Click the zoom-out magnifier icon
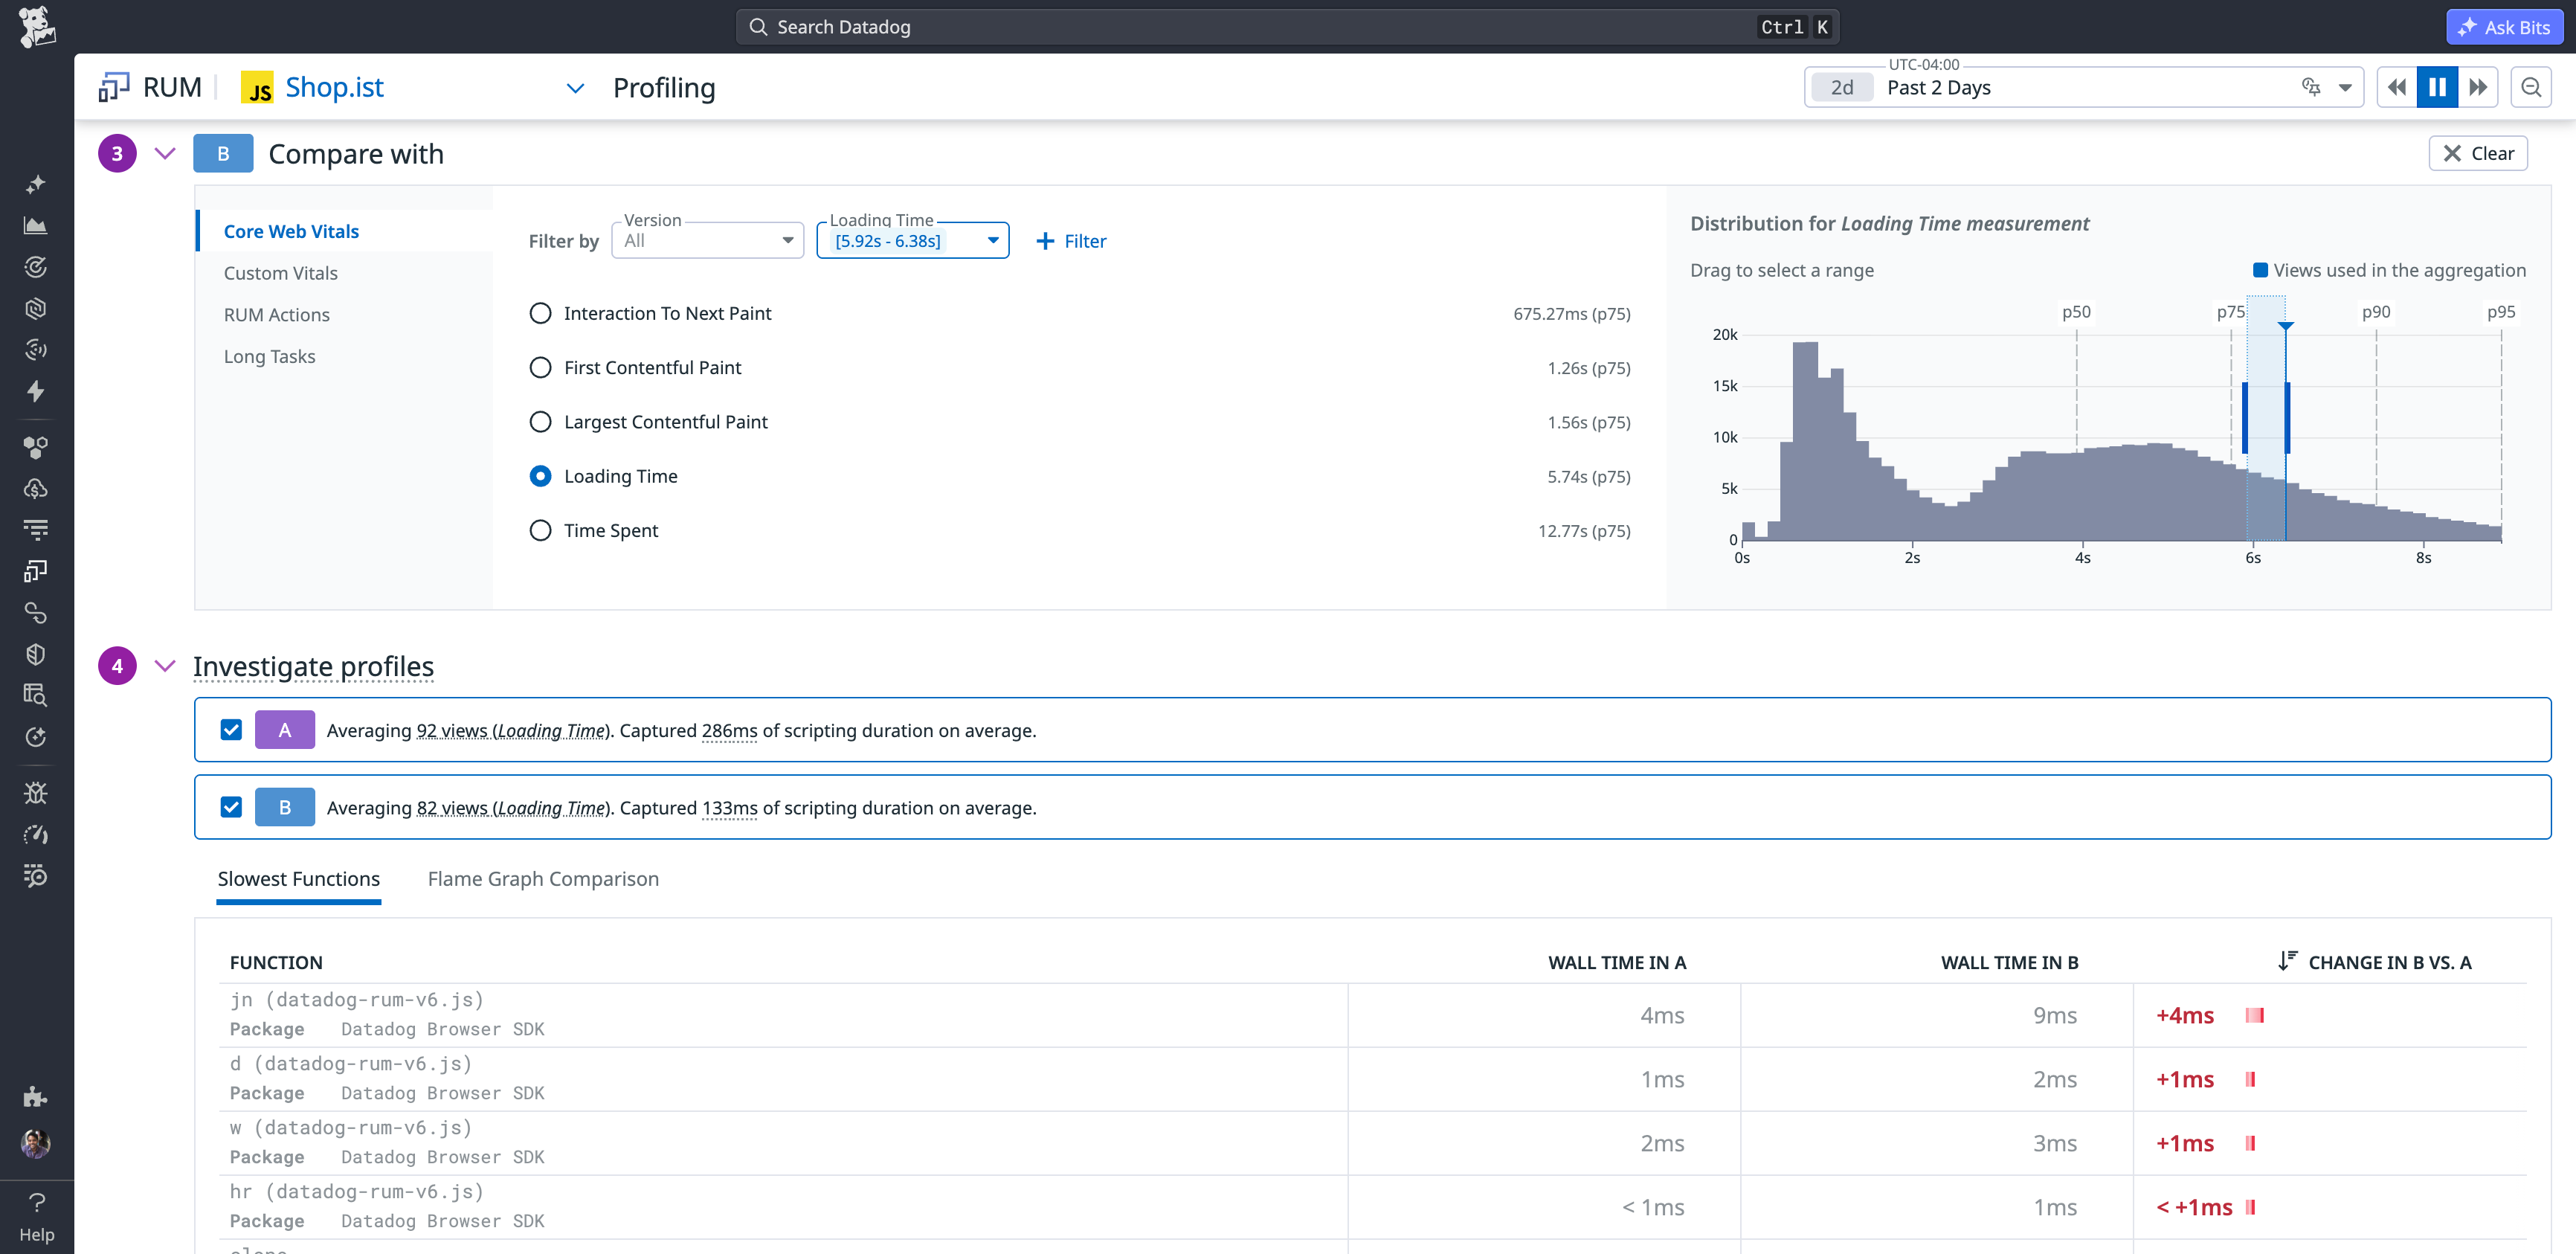 click(2531, 87)
